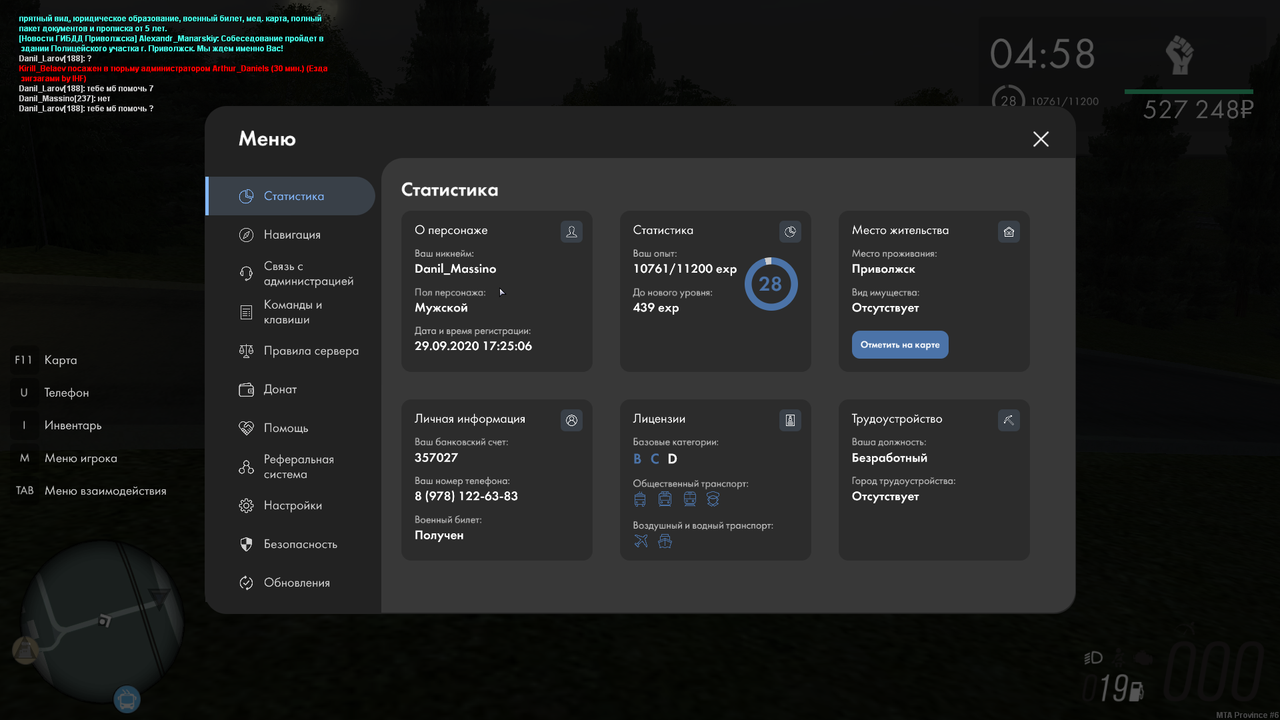Click the shield icon beside Безопасность
Screen dimensions: 1280x720
pyautogui.click(x=246, y=544)
